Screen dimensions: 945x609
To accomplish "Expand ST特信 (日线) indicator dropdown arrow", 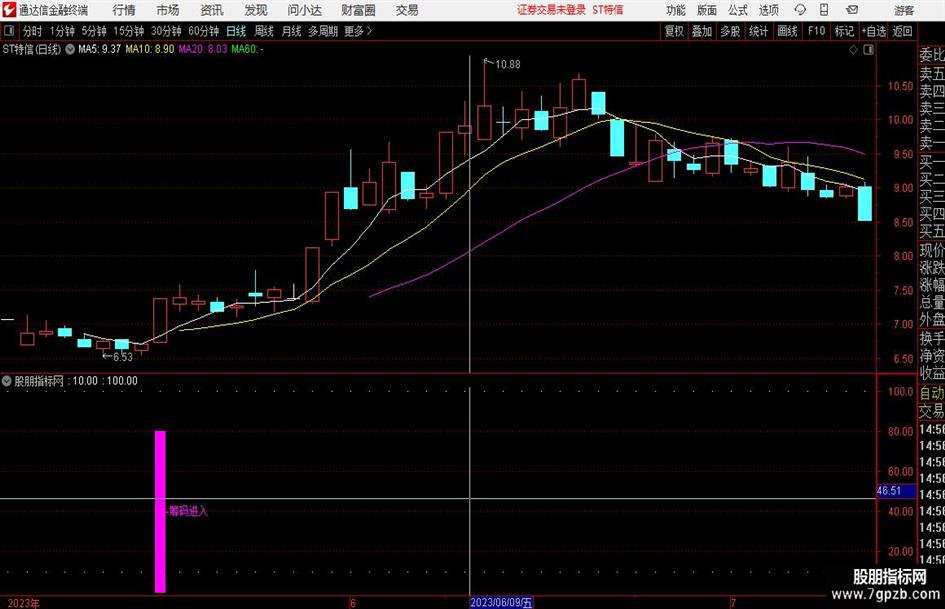I will click(70, 49).
